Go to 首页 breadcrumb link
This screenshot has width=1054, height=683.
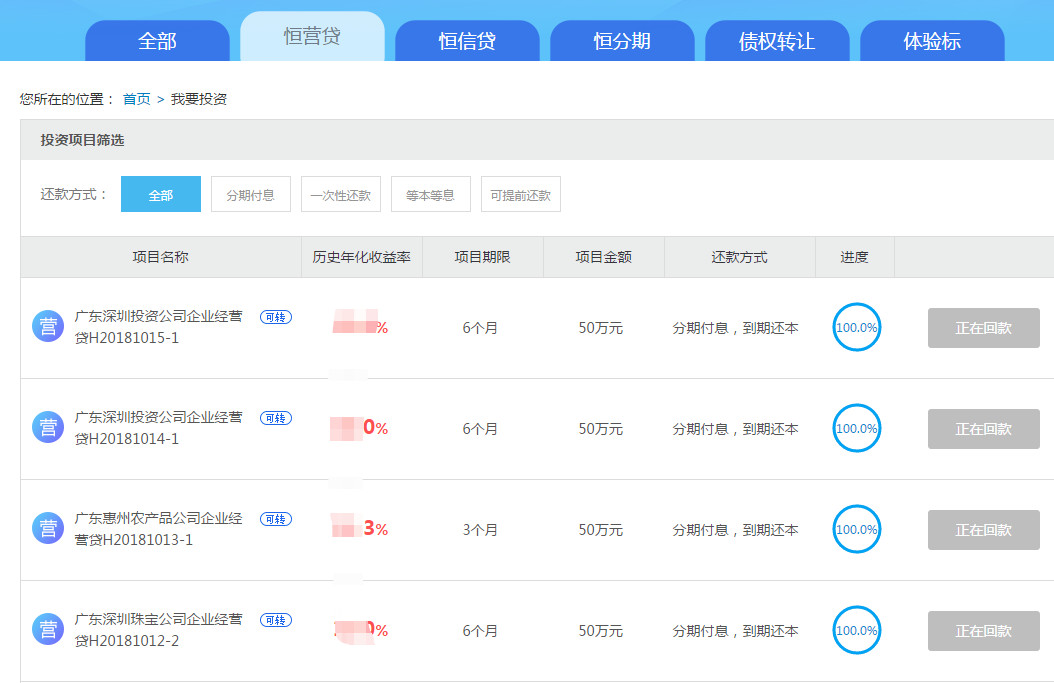click(x=136, y=99)
